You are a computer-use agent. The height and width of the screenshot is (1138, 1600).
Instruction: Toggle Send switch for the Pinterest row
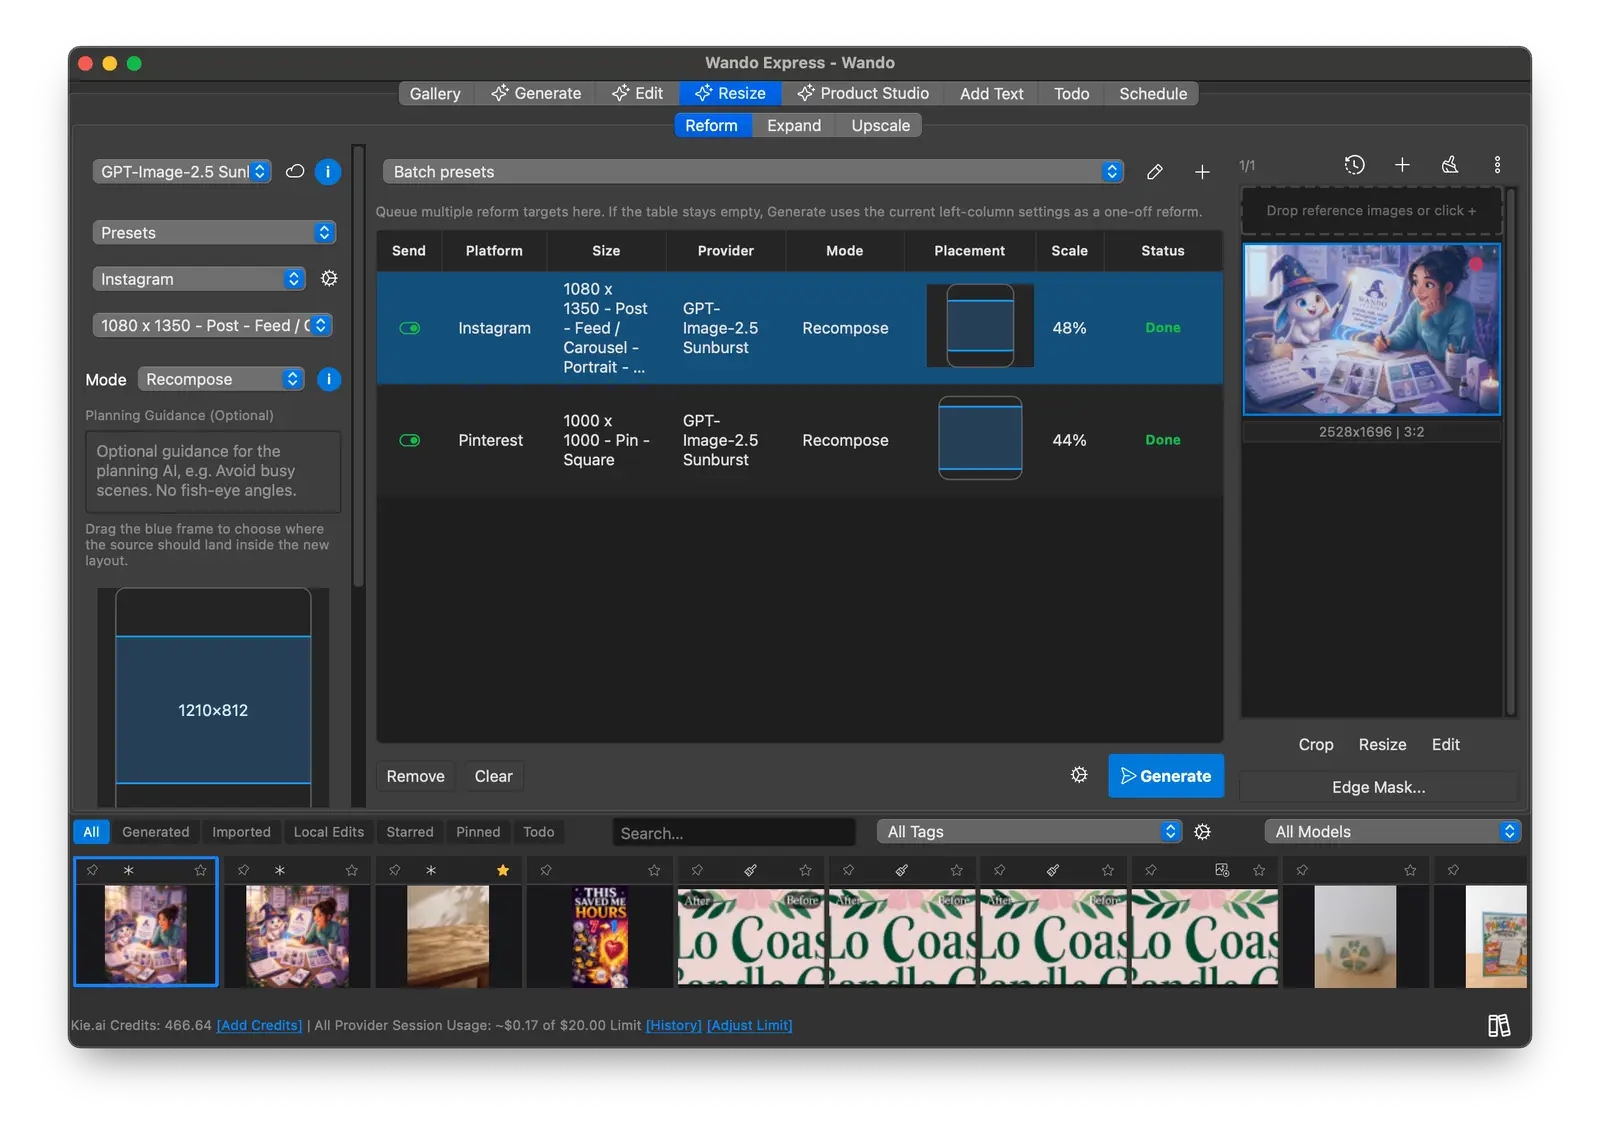click(410, 440)
